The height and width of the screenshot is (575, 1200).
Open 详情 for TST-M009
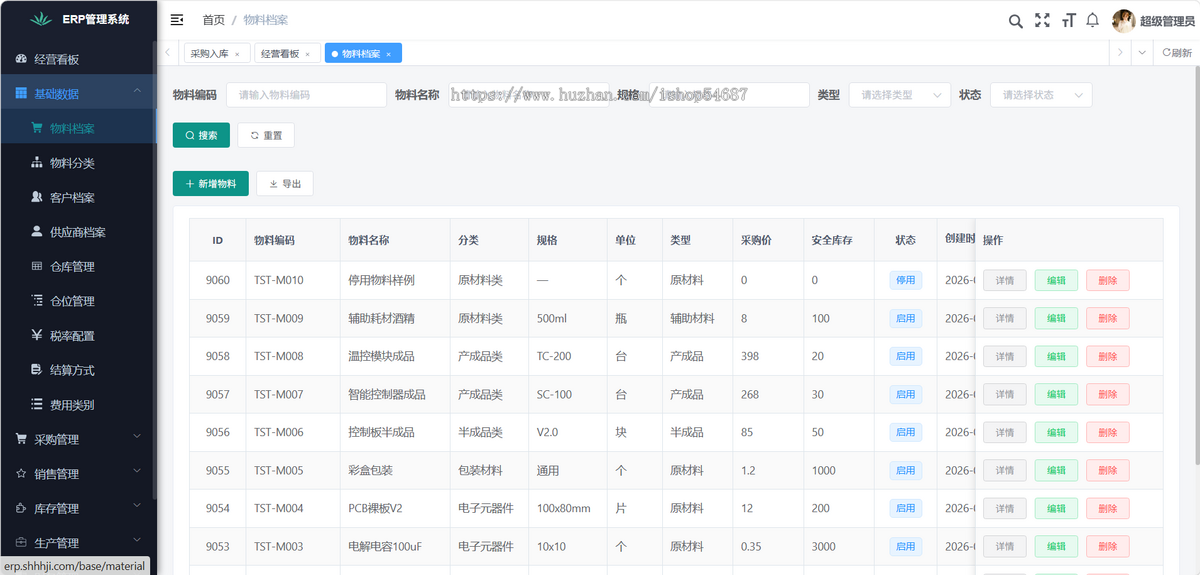[x=1004, y=318]
